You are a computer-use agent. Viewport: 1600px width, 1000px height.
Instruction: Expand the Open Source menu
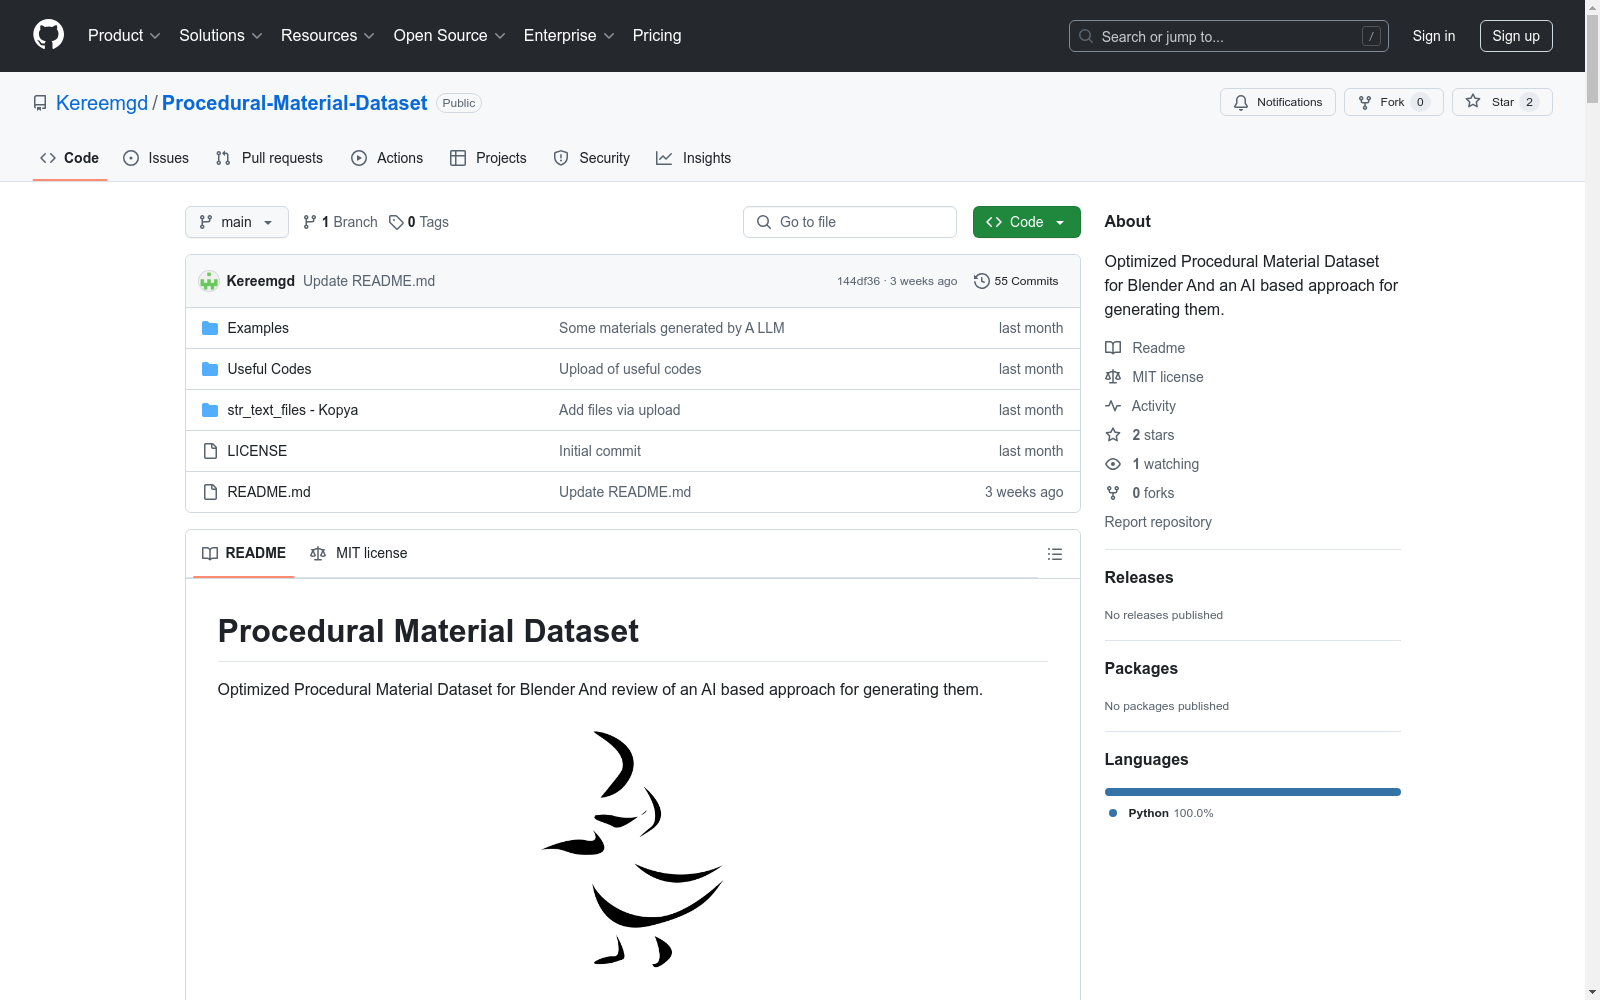coord(450,36)
